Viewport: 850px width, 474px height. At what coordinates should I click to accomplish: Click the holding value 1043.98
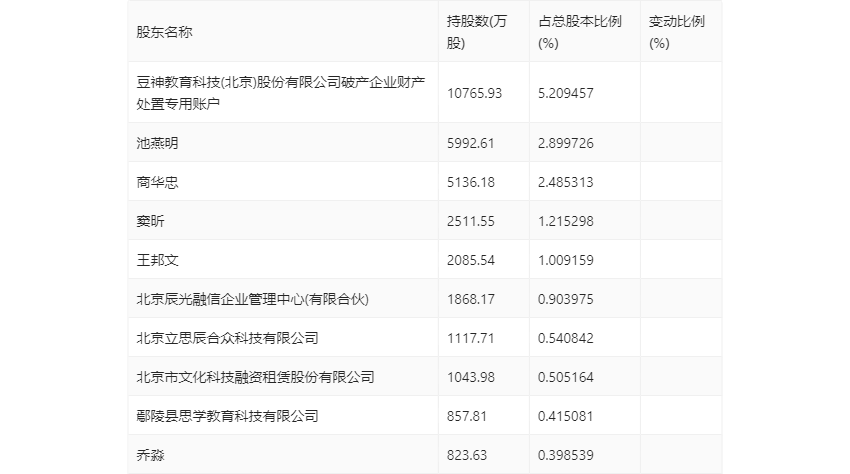(x=471, y=377)
